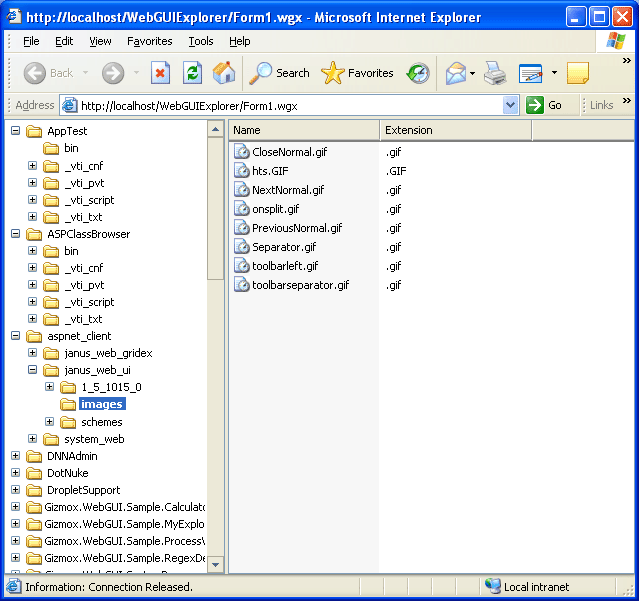The height and width of the screenshot is (601, 639).
Task: Expand the DropletSupport folder
Action: point(15,490)
